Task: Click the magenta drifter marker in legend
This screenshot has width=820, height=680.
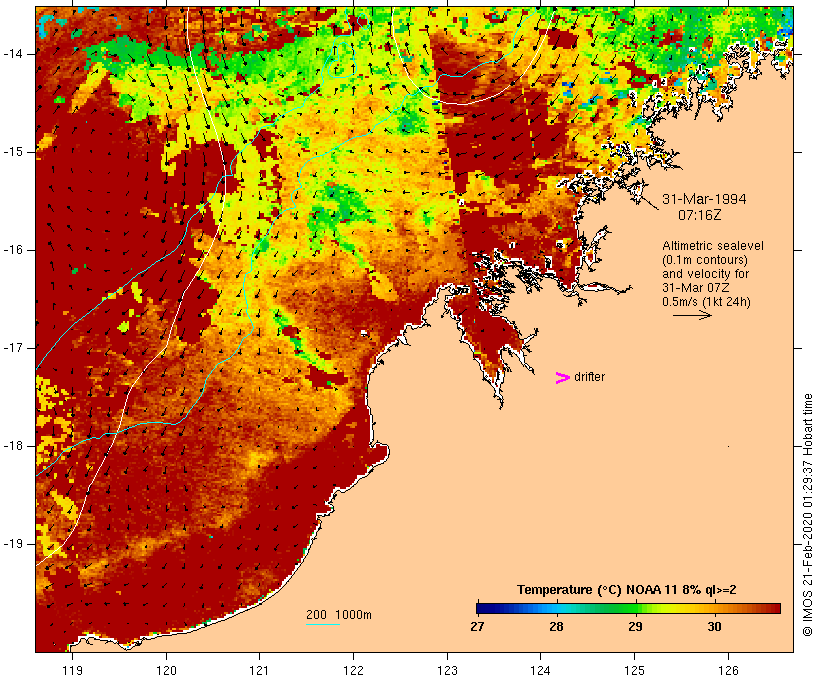Action: 562,378
